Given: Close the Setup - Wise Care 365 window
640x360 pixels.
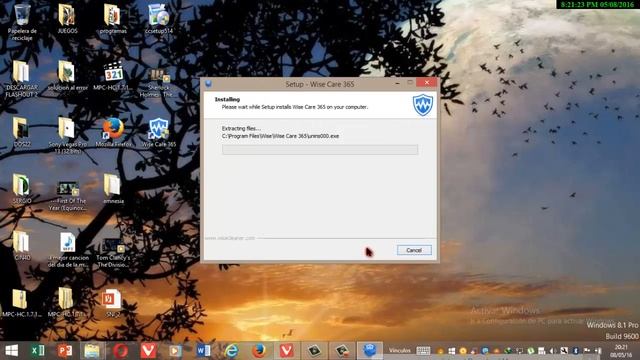Looking at the screenshot, I should (427, 82).
